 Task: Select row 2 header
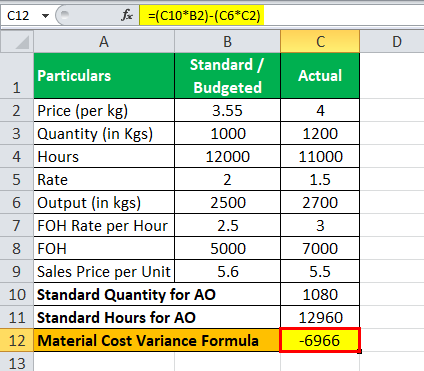coord(17,110)
